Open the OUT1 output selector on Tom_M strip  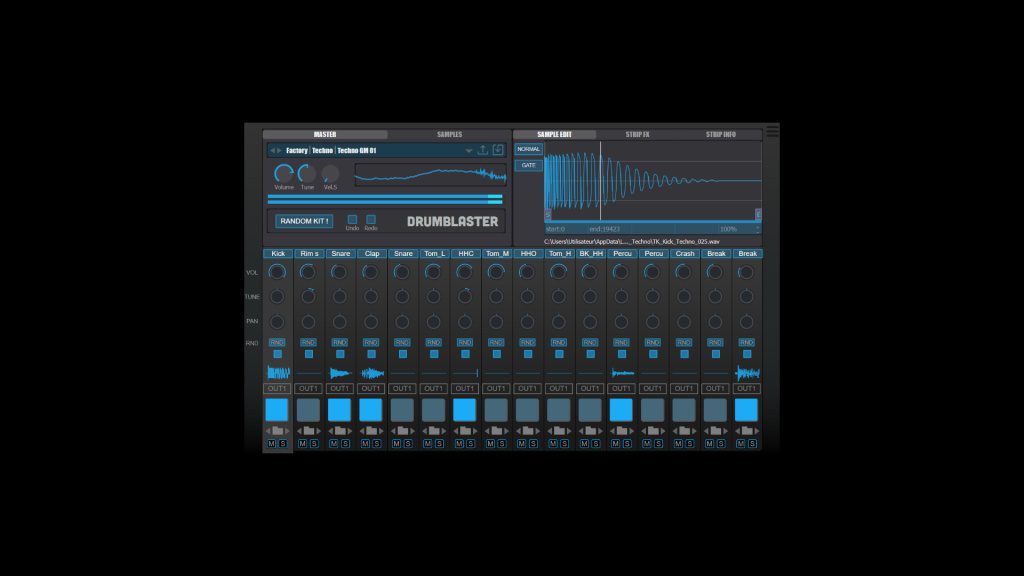click(496, 388)
